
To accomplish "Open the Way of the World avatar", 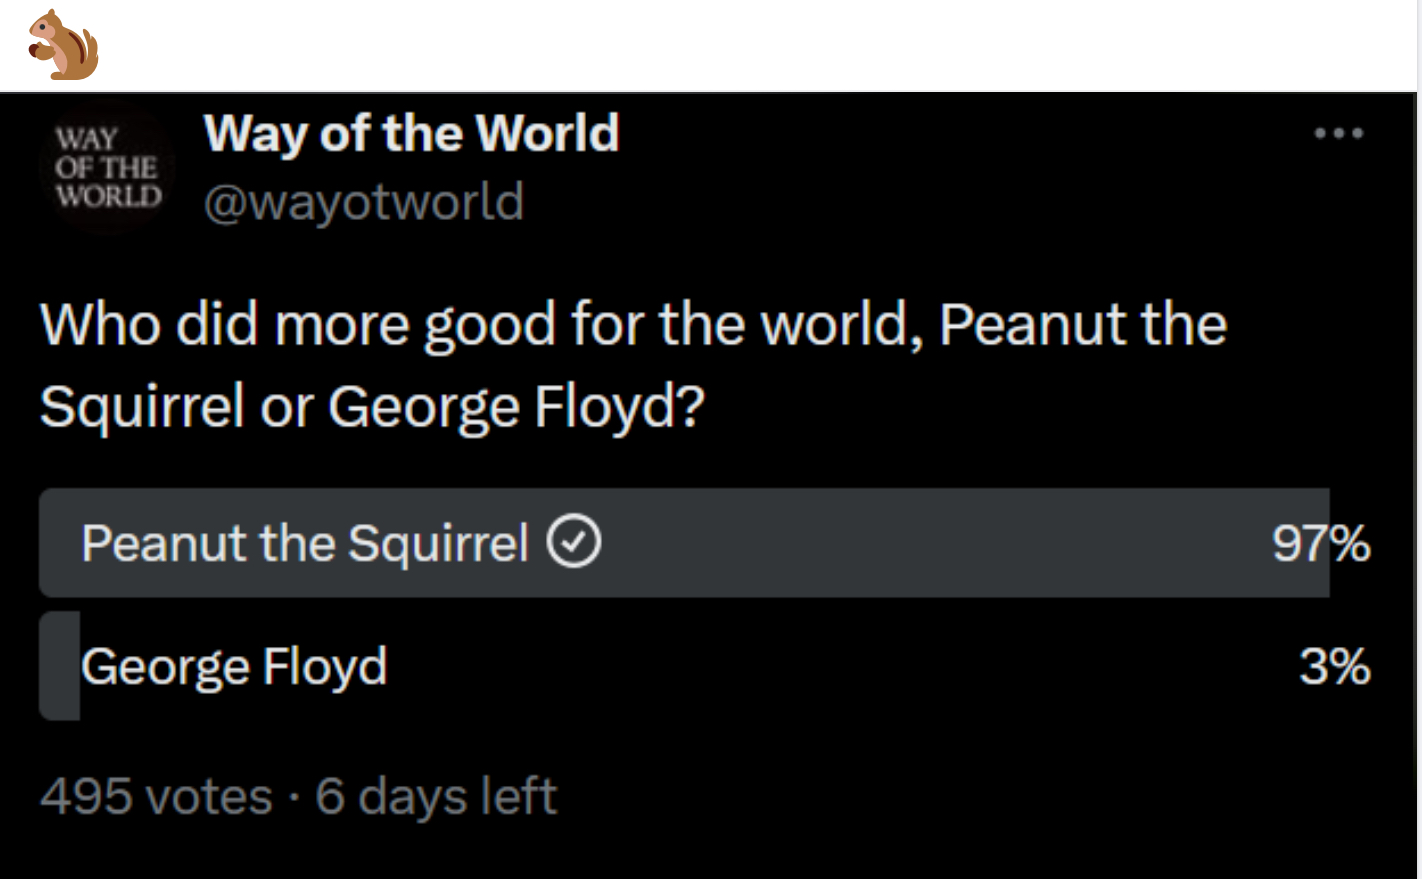I will [108, 167].
